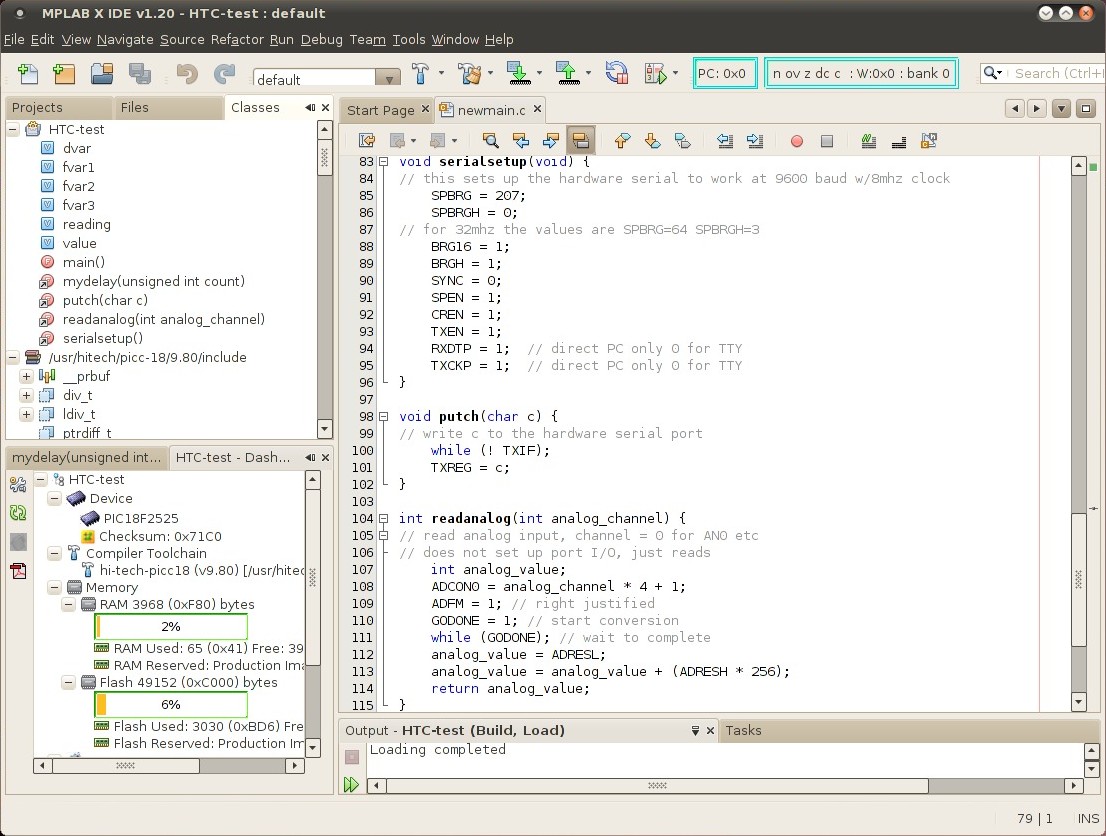Screen dimensions: 1106x836
Task: Click the Open Project folder icon
Action: click(x=102, y=73)
